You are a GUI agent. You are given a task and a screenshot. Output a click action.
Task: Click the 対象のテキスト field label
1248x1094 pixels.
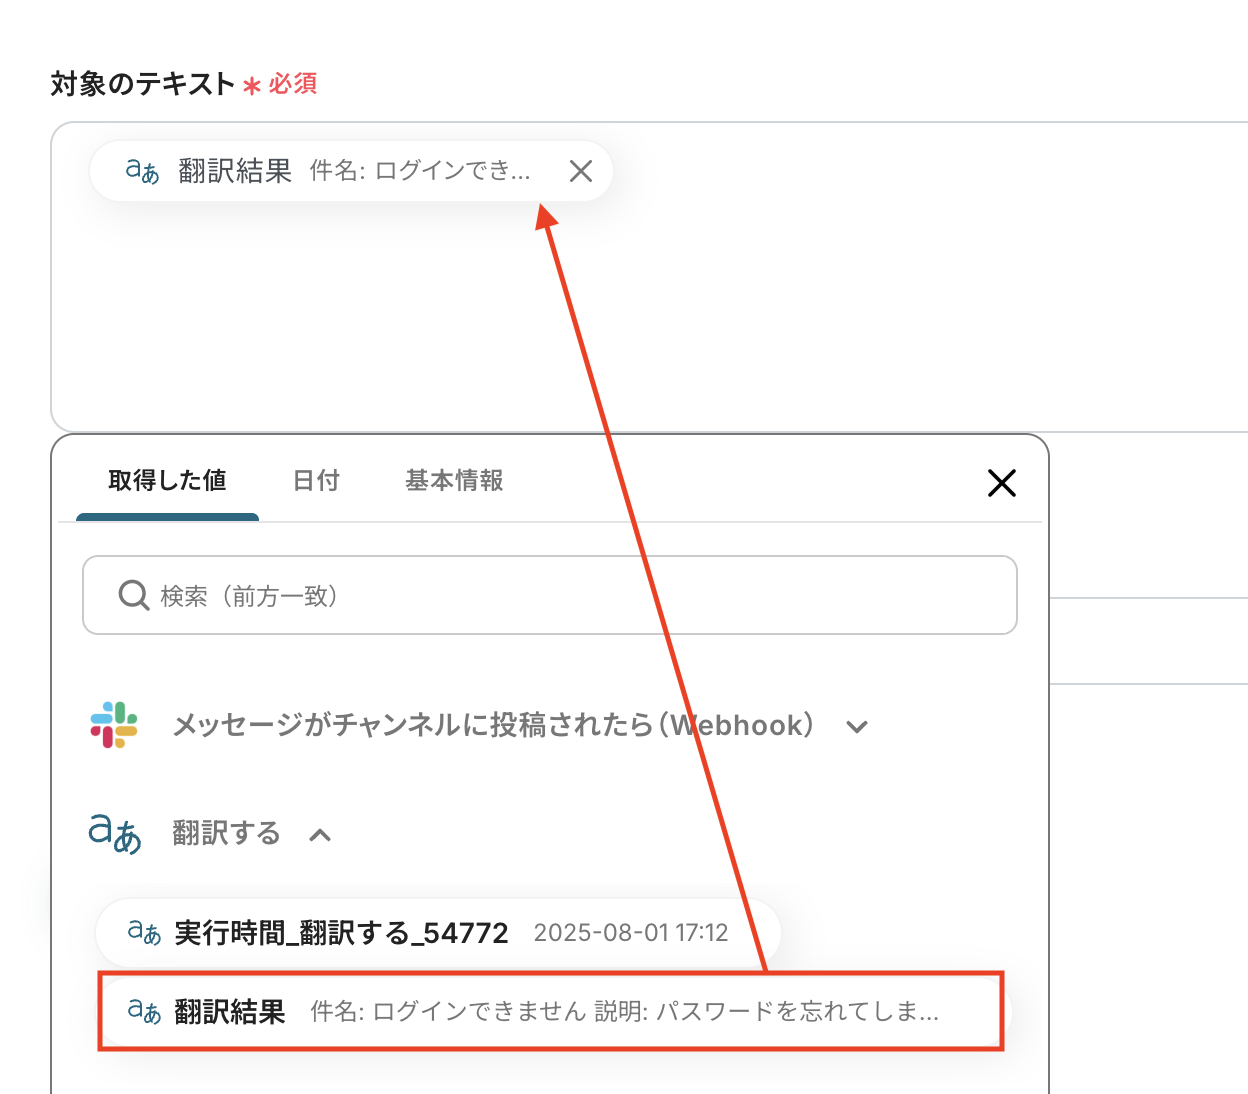point(142,84)
